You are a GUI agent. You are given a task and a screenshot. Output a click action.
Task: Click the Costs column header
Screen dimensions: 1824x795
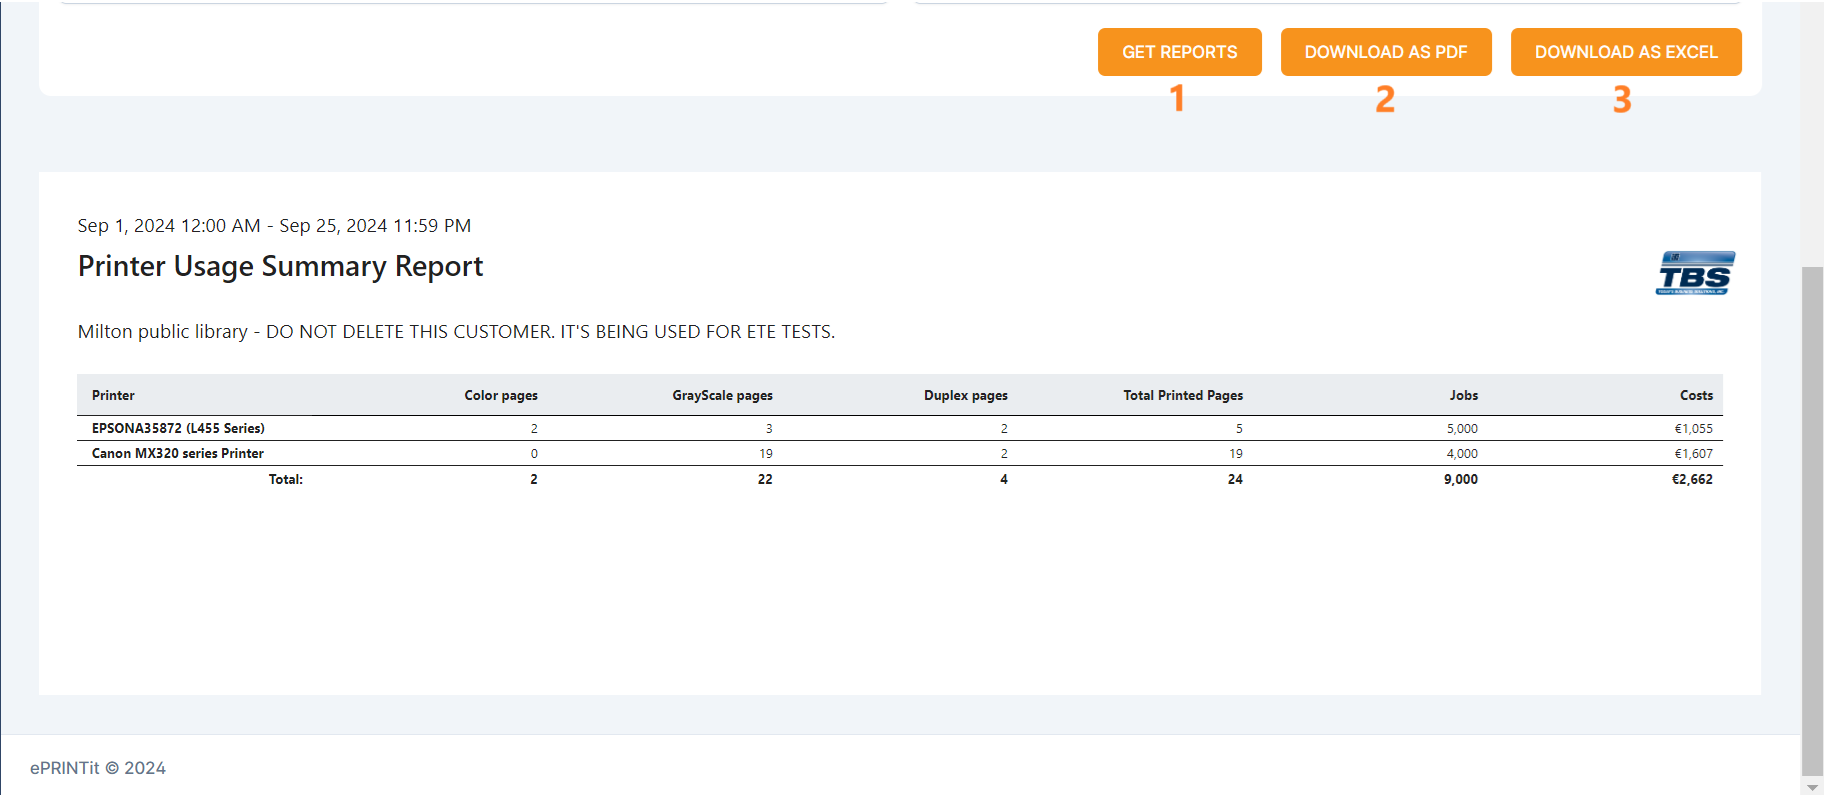click(1696, 396)
